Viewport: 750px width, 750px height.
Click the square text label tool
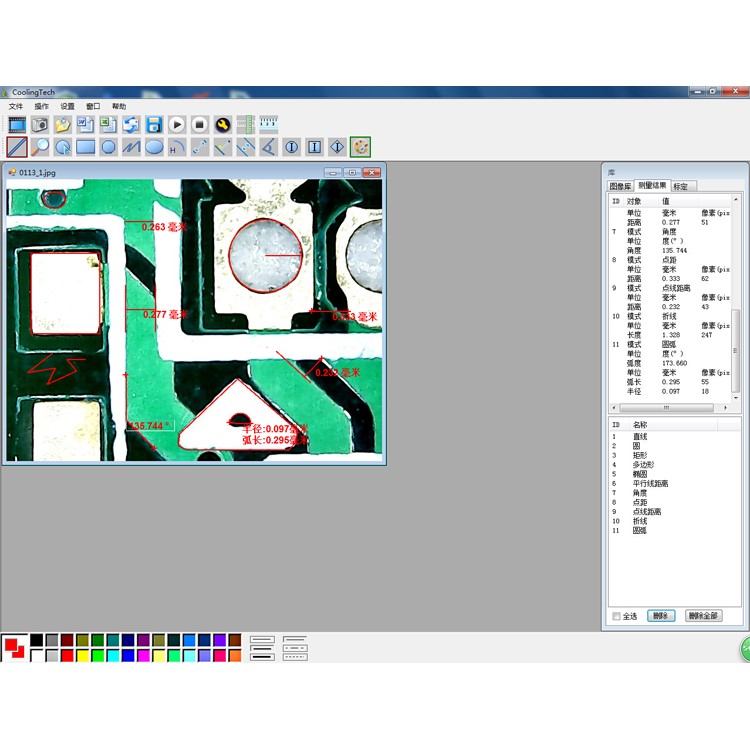click(x=314, y=147)
